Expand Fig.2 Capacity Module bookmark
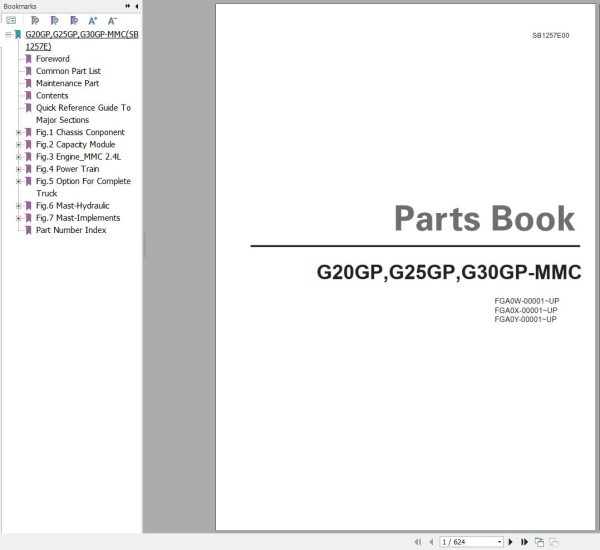Screen dimensions: 600x550 18,145
